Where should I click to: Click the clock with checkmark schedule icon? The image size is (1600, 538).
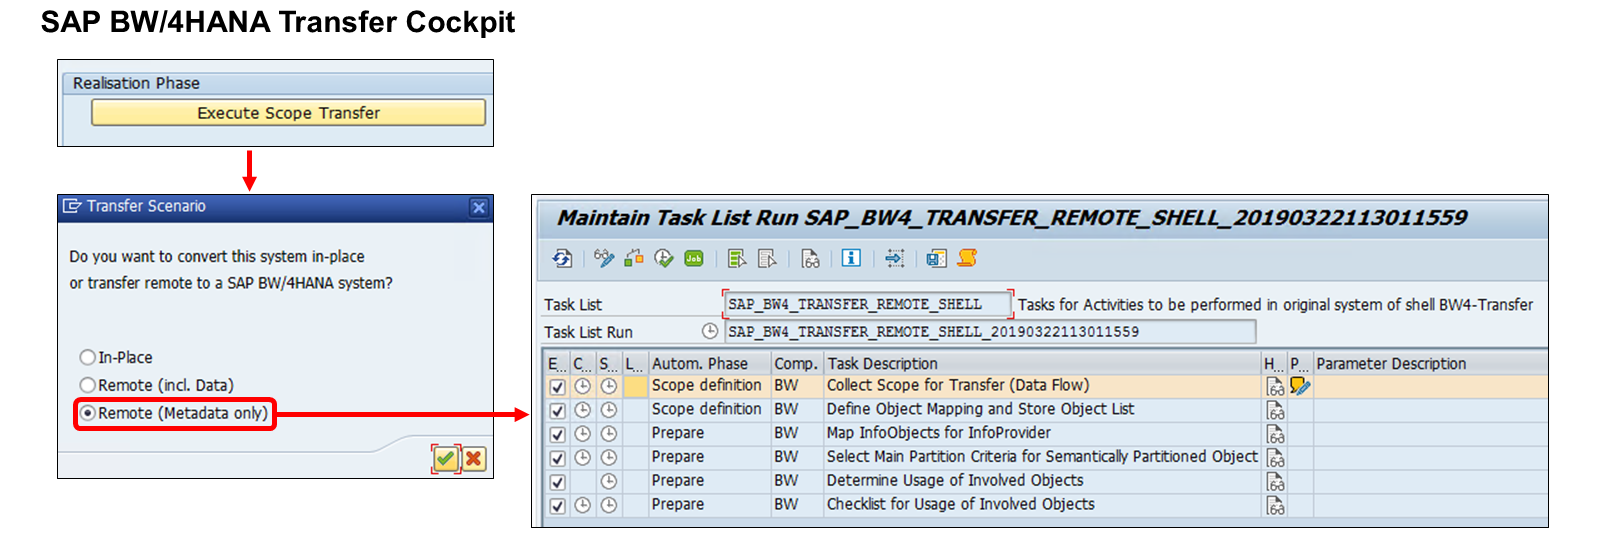pyautogui.click(x=664, y=259)
